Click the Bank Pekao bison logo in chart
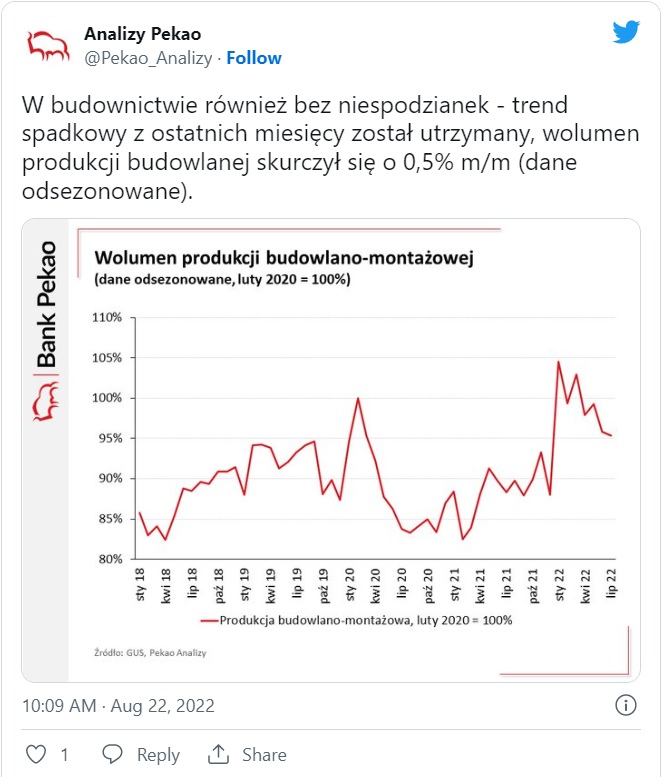 point(46,401)
